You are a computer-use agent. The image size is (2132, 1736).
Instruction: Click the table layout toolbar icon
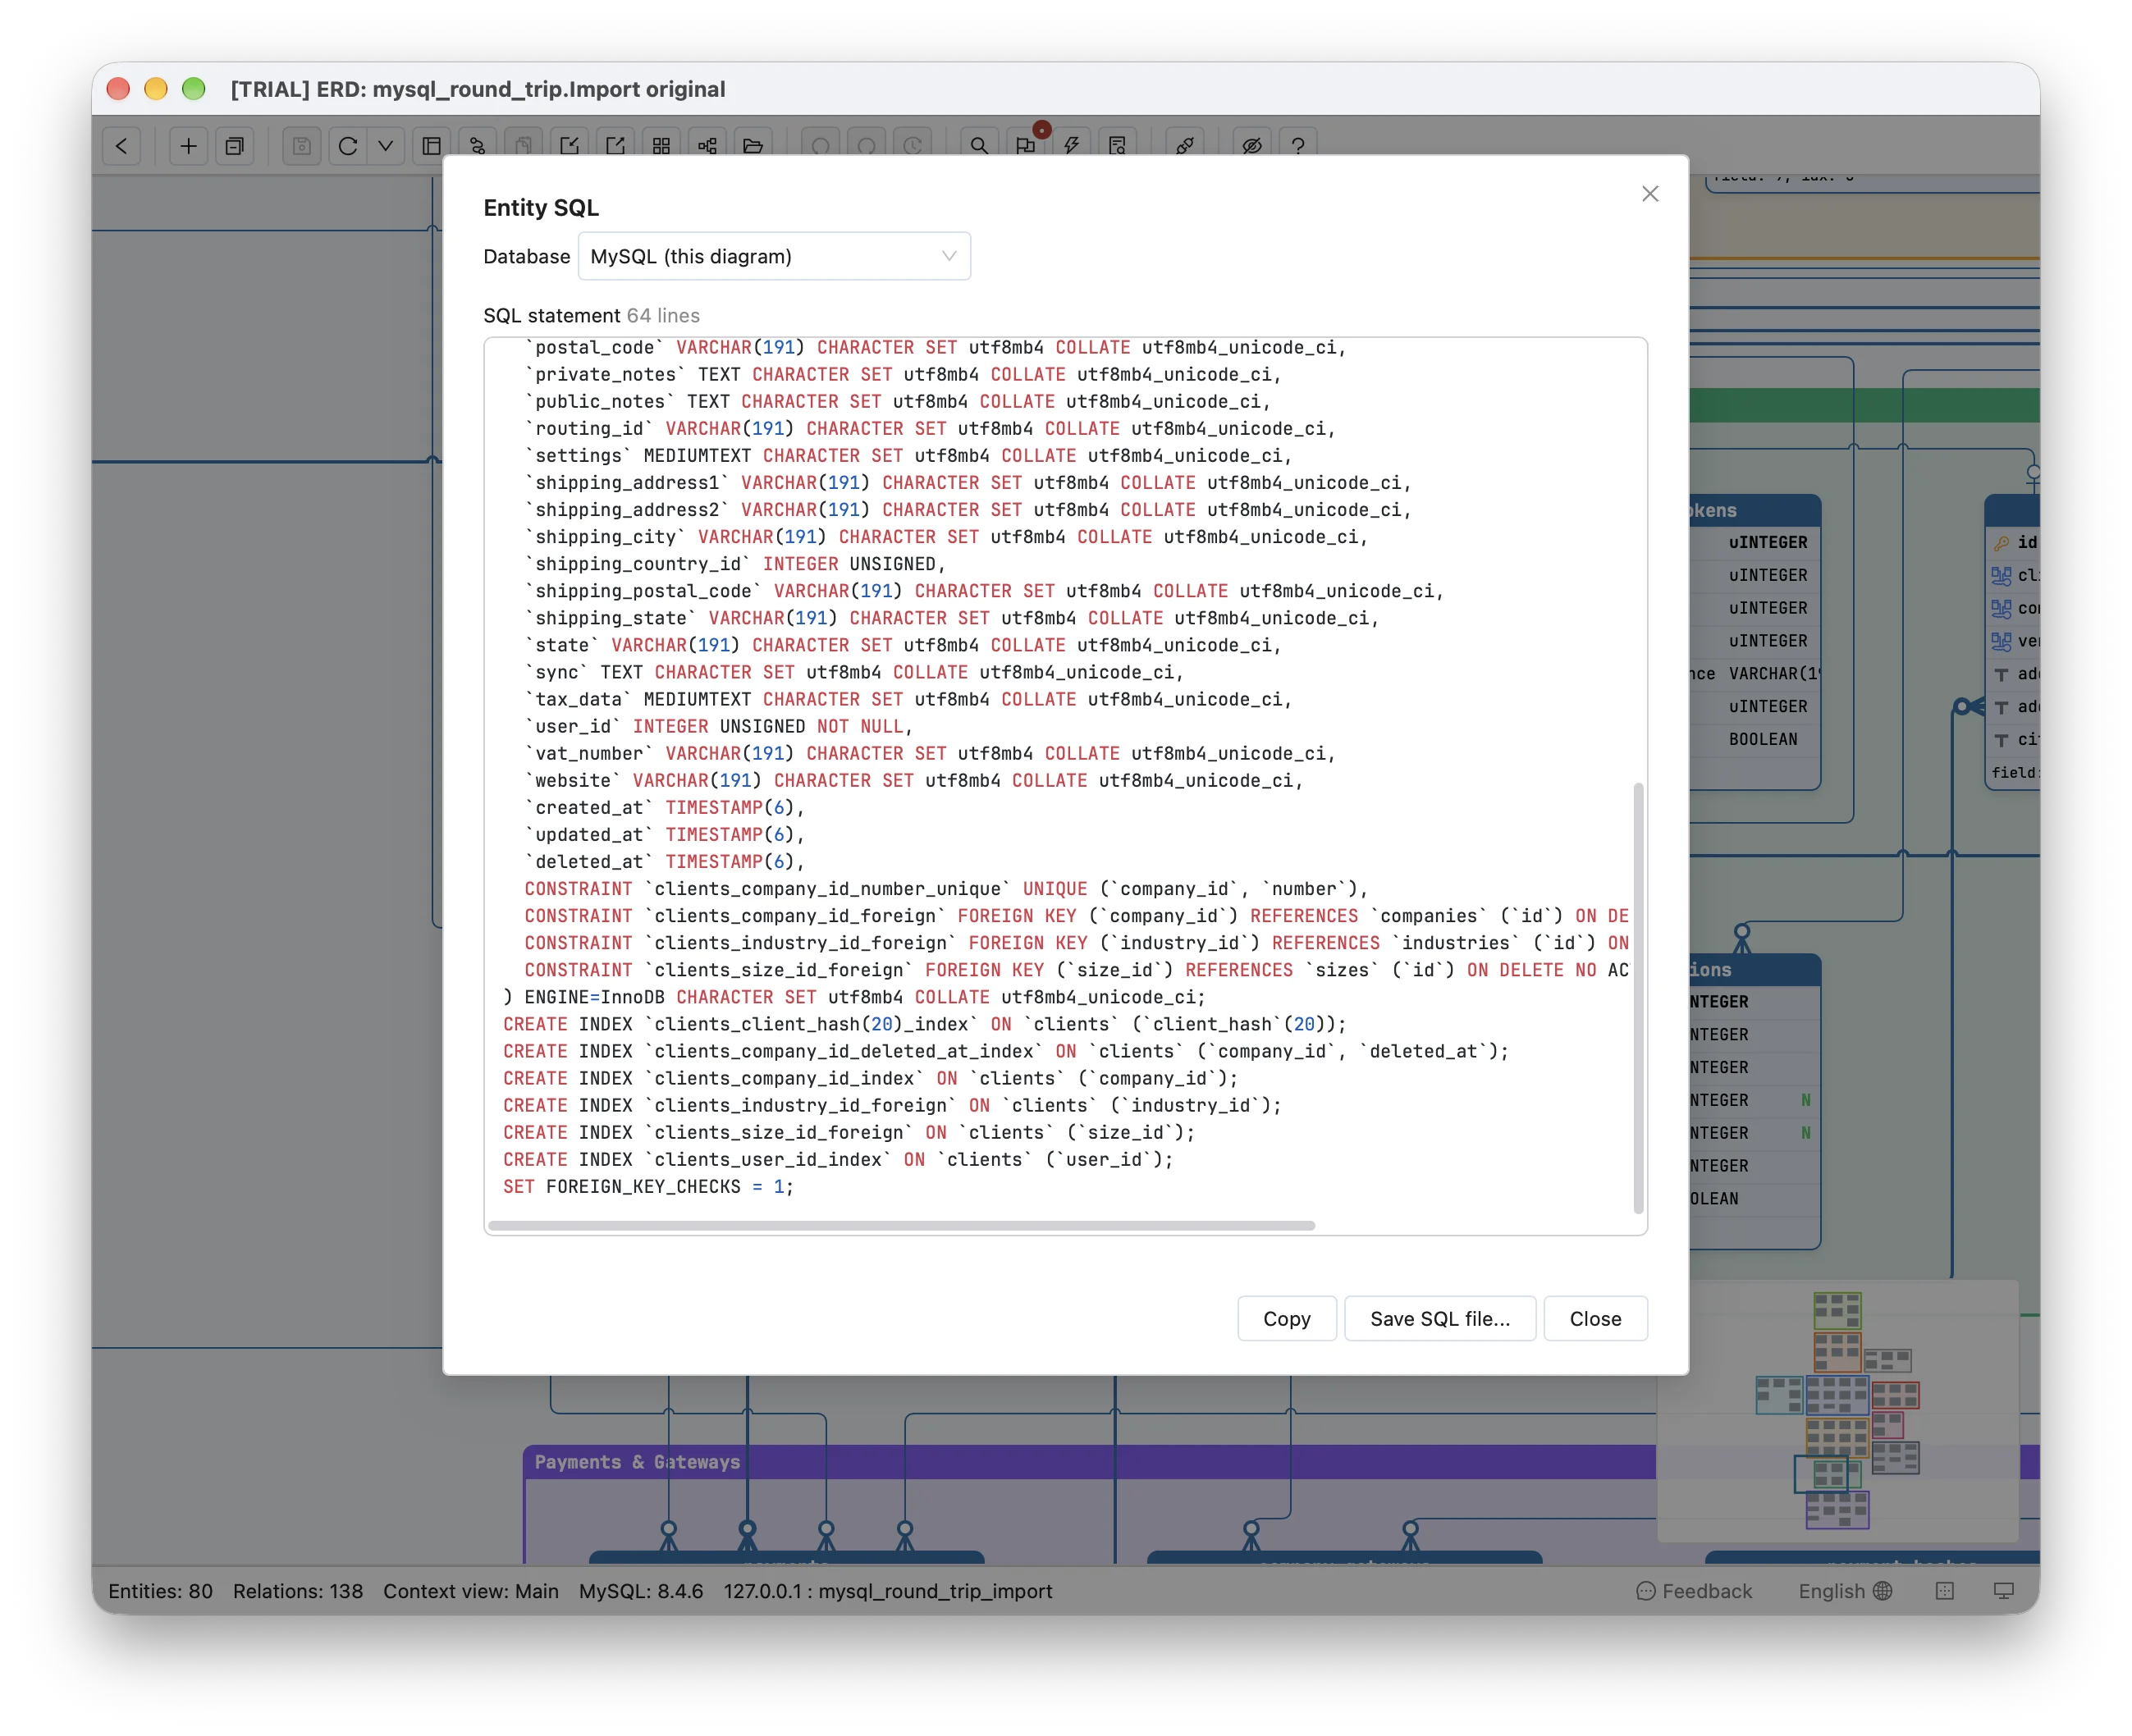(431, 146)
